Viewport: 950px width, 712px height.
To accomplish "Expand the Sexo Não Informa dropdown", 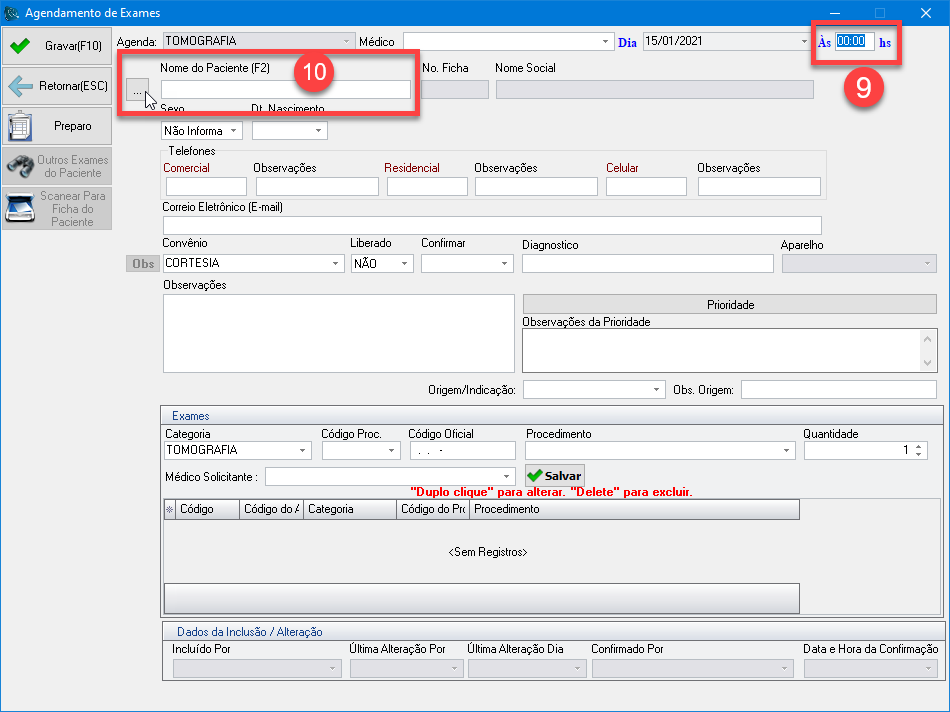I will (x=233, y=131).
